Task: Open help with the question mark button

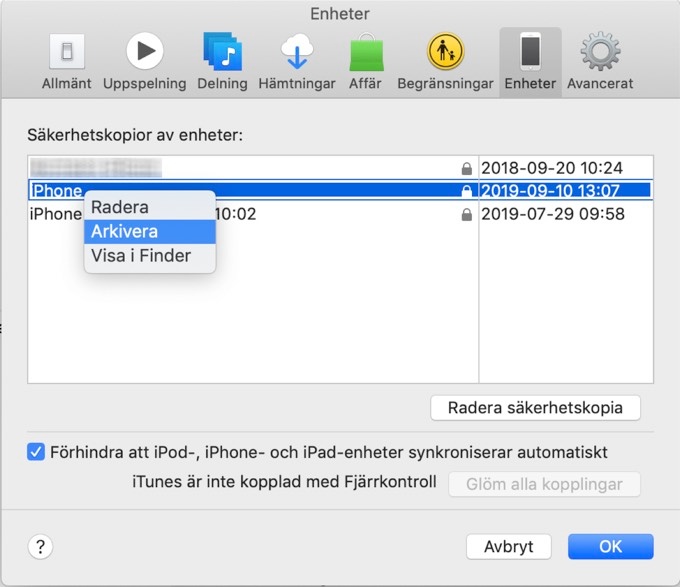Action: pyautogui.click(x=40, y=547)
